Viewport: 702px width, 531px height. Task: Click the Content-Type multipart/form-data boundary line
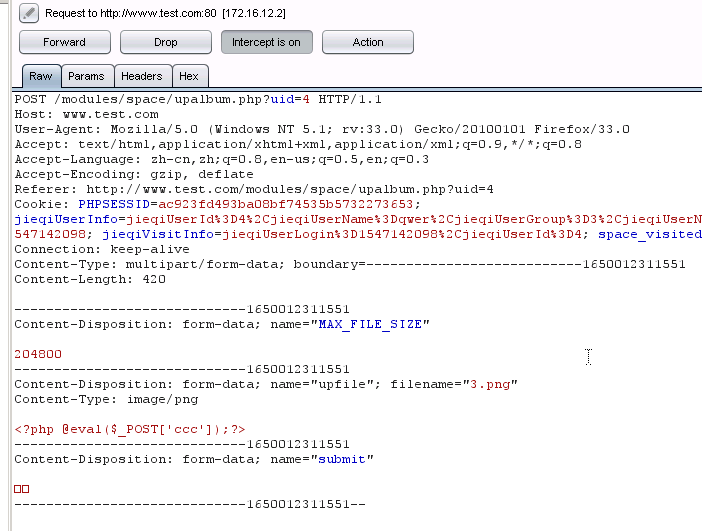[350, 264]
